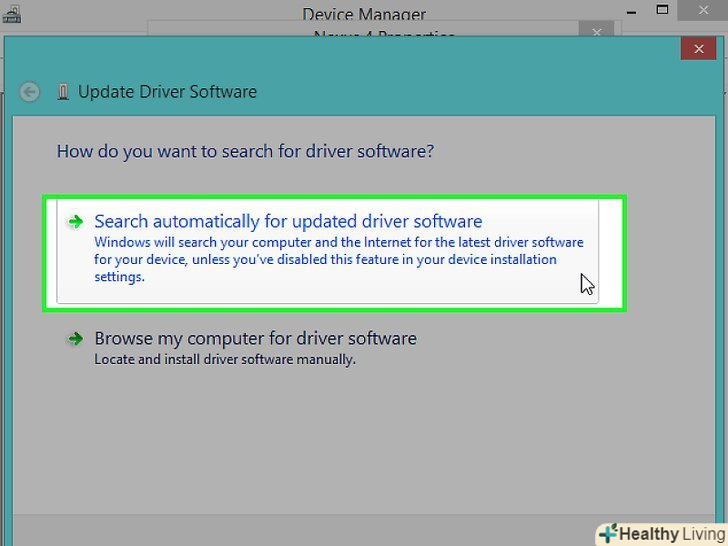The height and width of the screenshot is (546, 728).
Task: Close the Update Driver Software dialog
Action: tap(698, 49)
